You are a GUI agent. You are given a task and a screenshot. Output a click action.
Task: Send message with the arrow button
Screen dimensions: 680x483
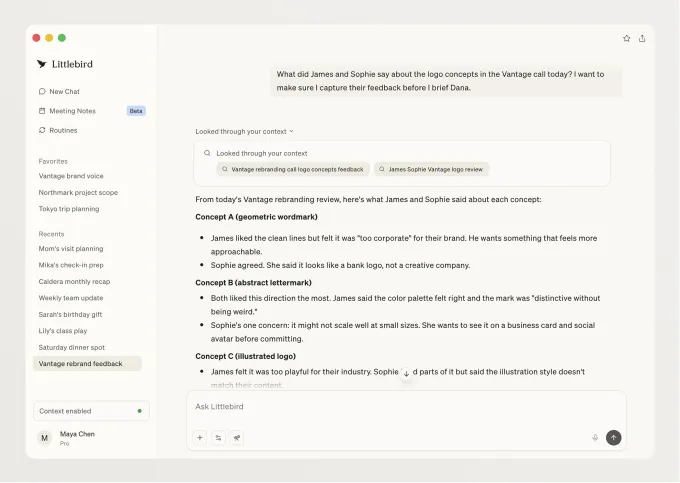613,437
